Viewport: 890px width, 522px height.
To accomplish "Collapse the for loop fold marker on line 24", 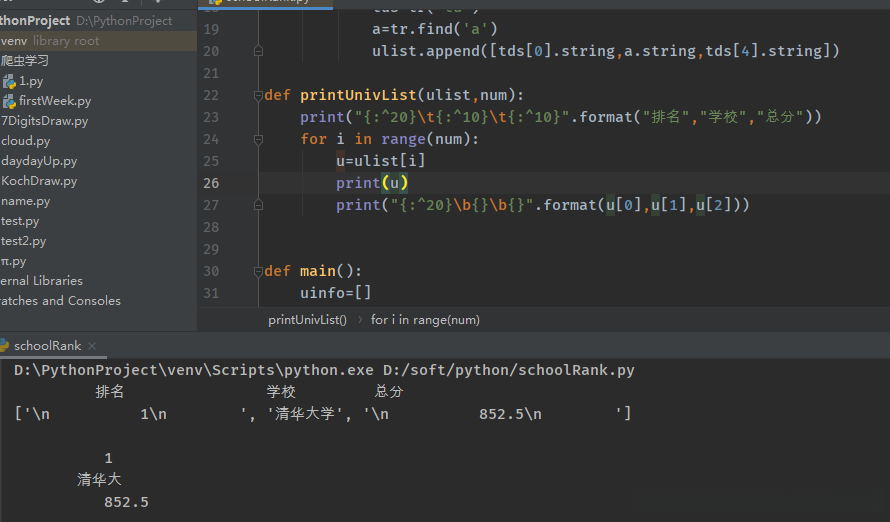I will [258, 140].
